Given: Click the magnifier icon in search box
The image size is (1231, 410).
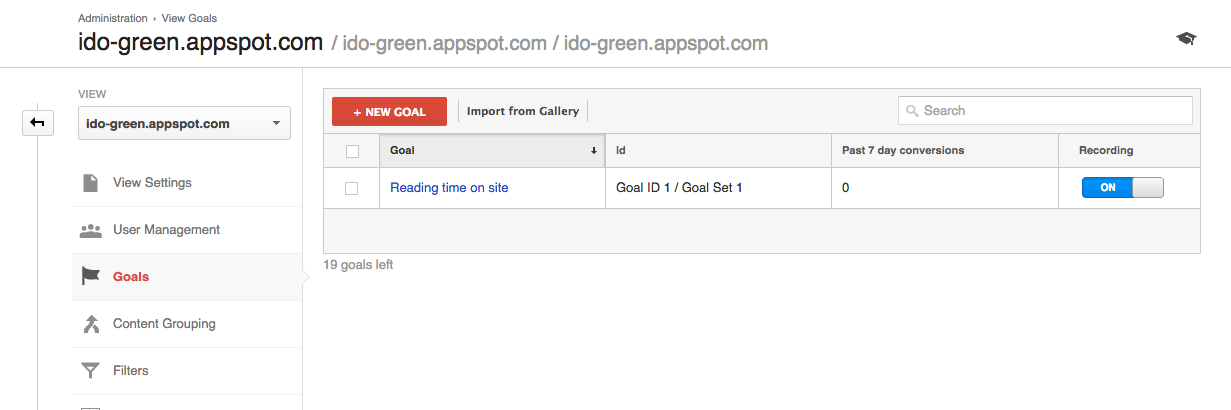Looking at the screenshot, I should [912, 111].
